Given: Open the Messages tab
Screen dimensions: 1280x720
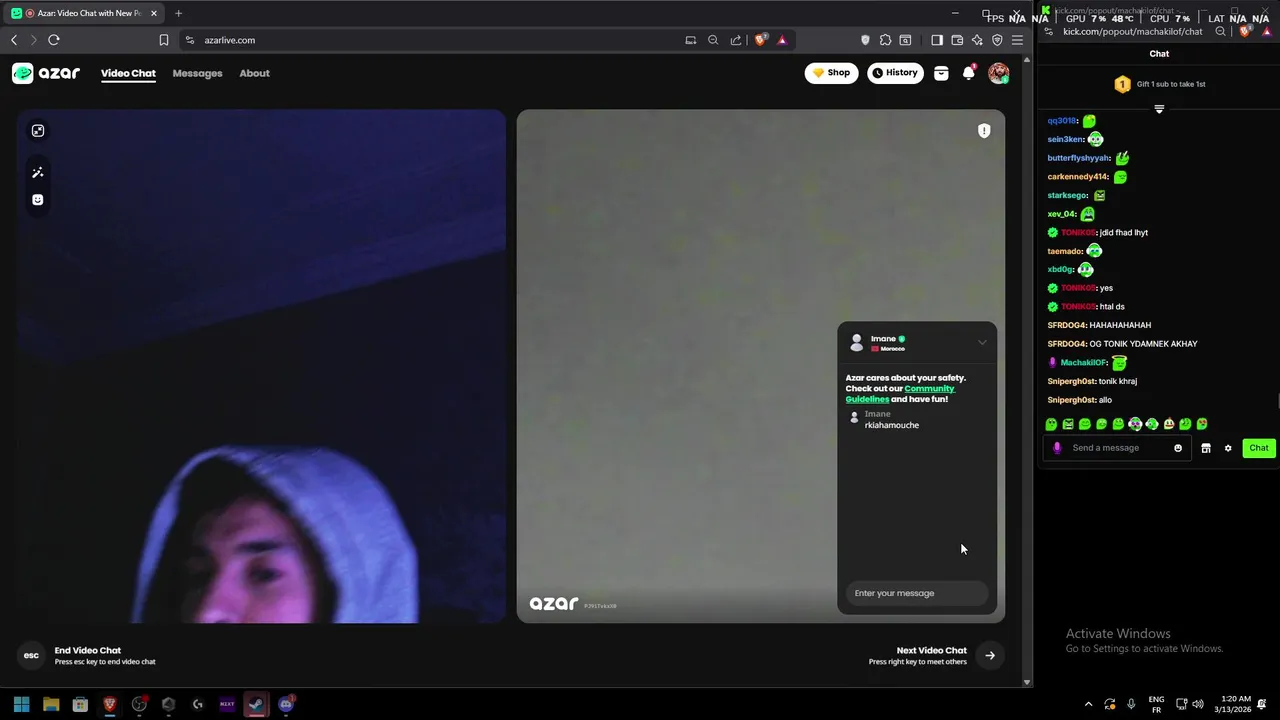Looking at the screenshot, I should (197, 73).
